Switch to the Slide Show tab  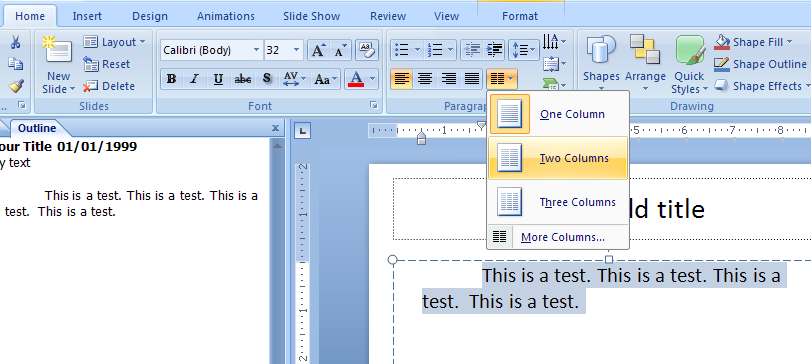pos(311,16)
